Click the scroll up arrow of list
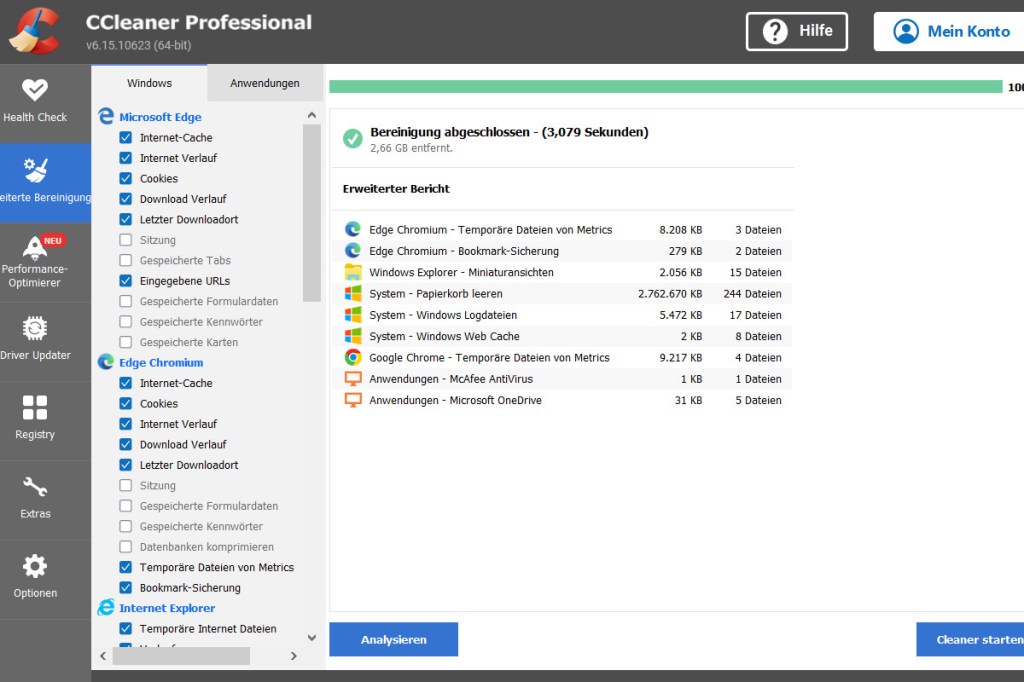The height and width of the screenshot is (682, 1024). tap(312, 115)
